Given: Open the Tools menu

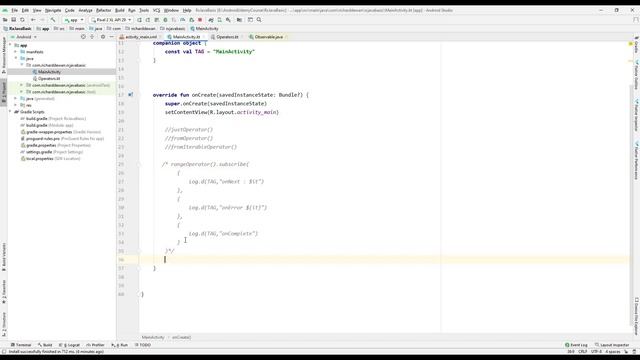Looking at the screenshot, I should [144, 10].
